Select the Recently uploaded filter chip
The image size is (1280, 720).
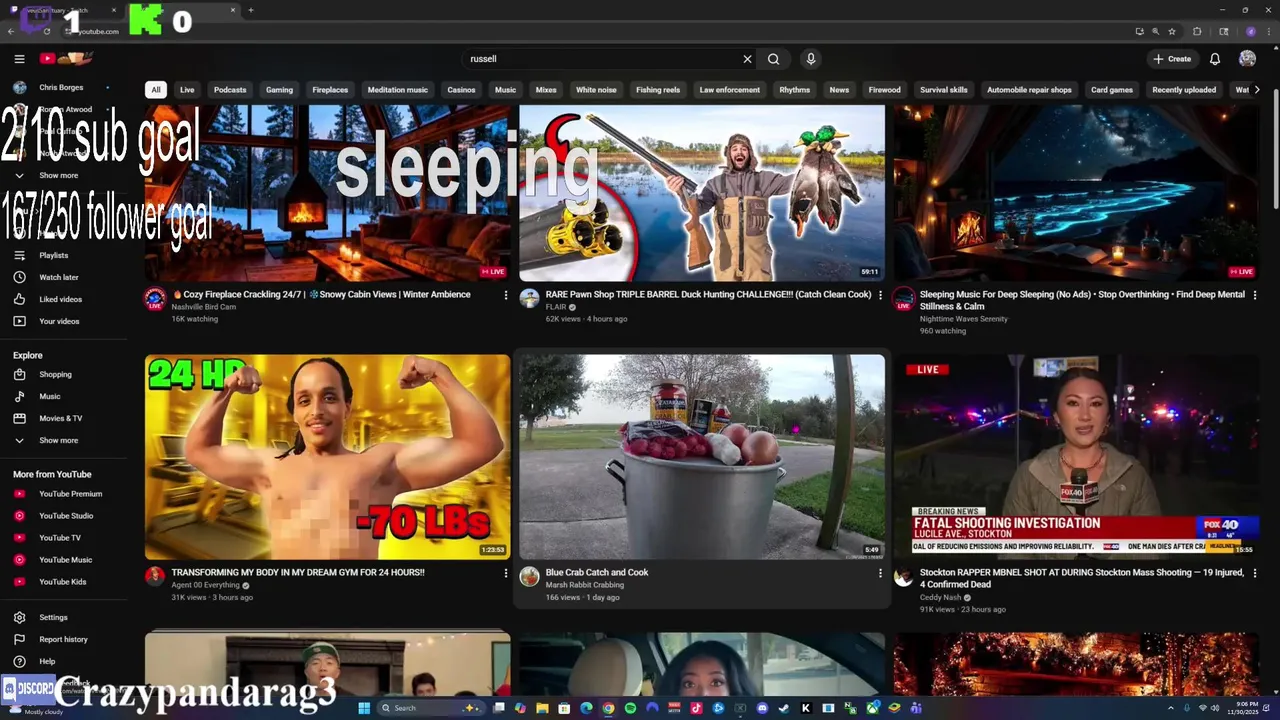click(x=1184, y=90)
